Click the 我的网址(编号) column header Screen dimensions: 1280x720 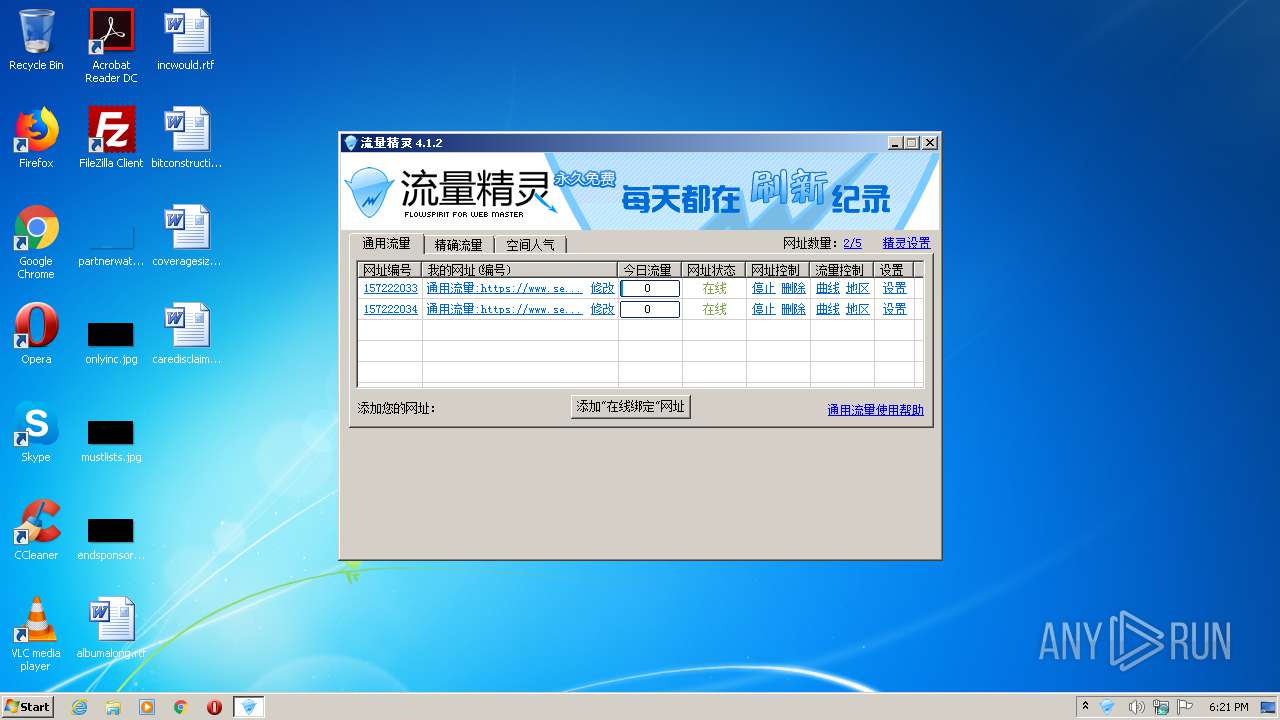click(x=520, y=270)
